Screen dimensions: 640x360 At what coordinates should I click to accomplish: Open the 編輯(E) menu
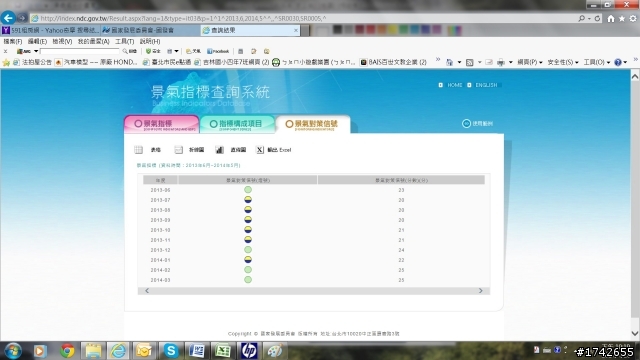[x=37, y=41]
